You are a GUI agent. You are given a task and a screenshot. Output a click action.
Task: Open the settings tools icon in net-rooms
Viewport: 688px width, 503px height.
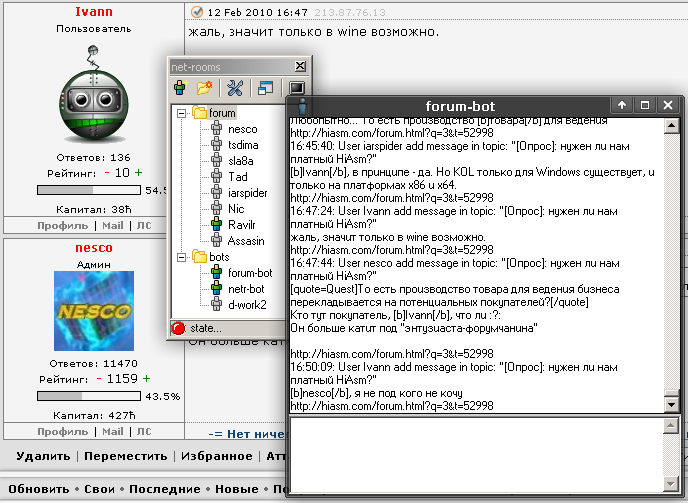point(236,89)
